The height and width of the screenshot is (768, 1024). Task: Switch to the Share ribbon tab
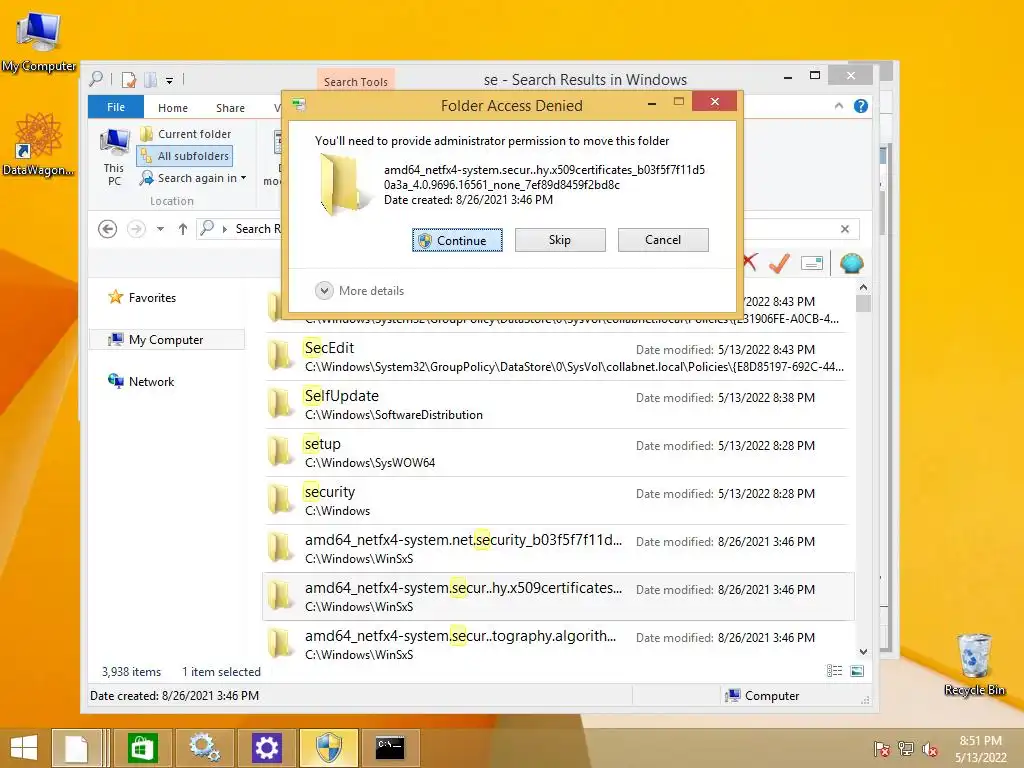click(230, 108)
